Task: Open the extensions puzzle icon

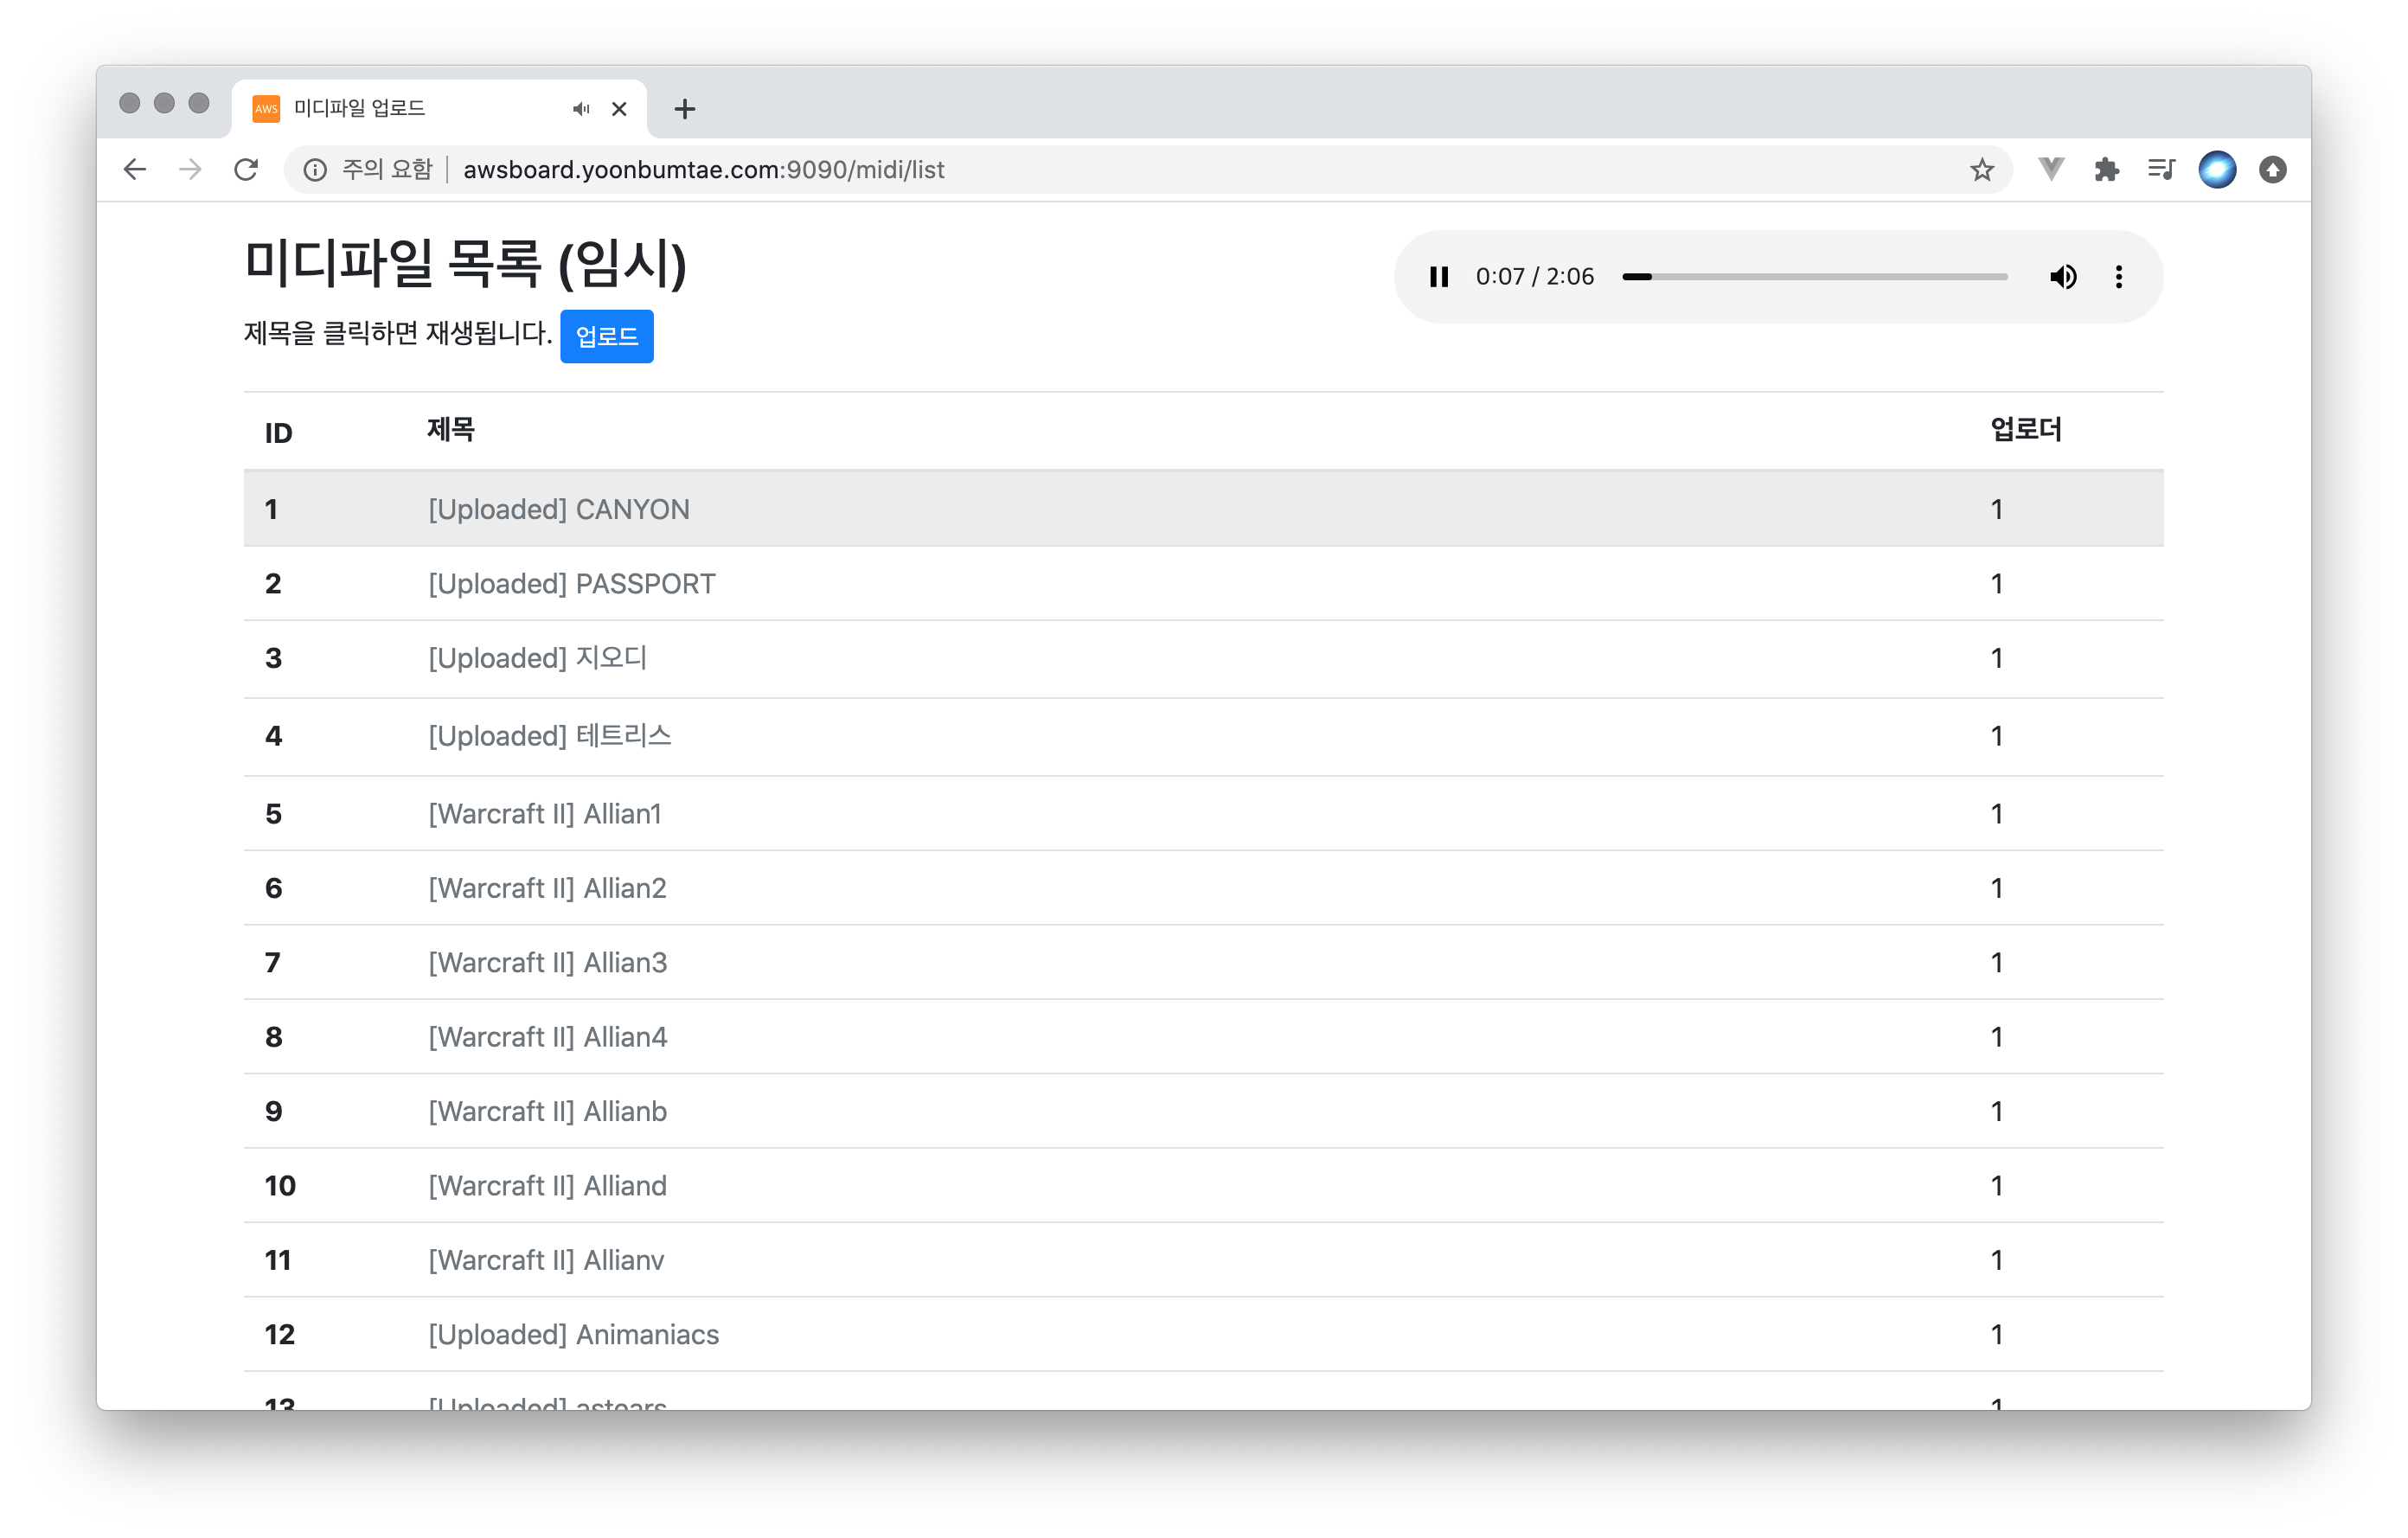Action: coord(2106,170)
